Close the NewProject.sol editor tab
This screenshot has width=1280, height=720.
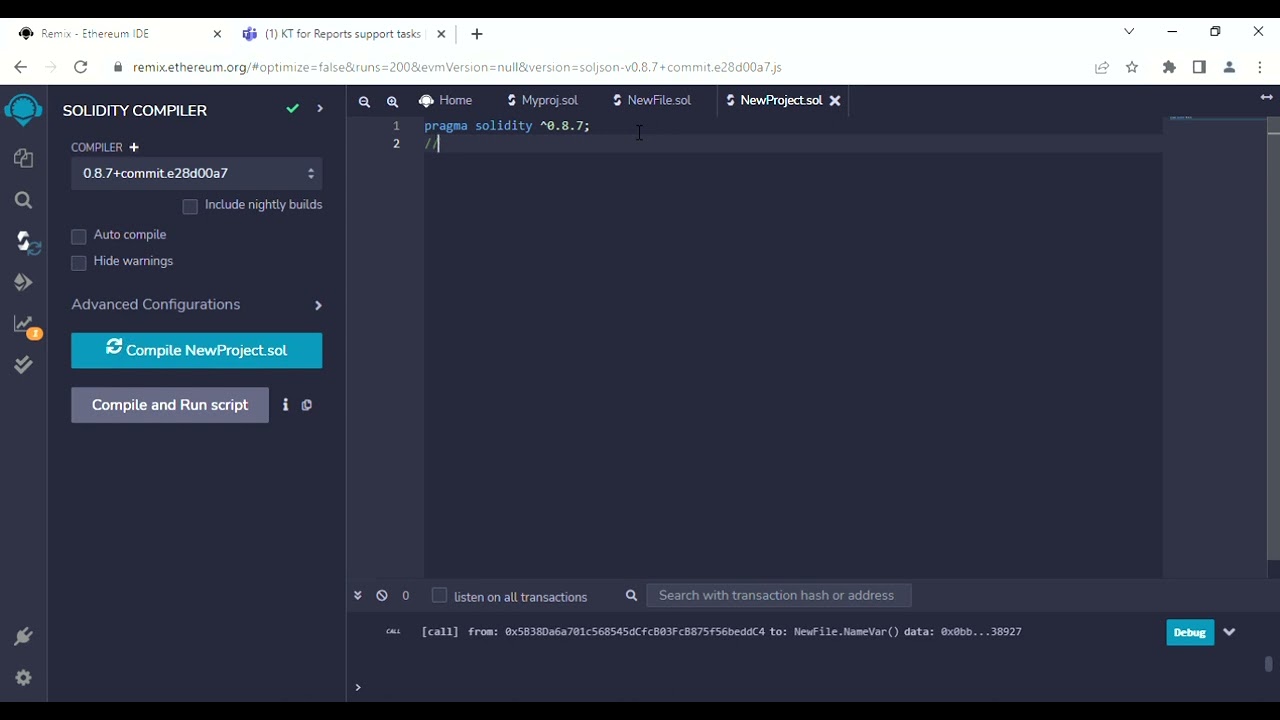pos(835,100)
